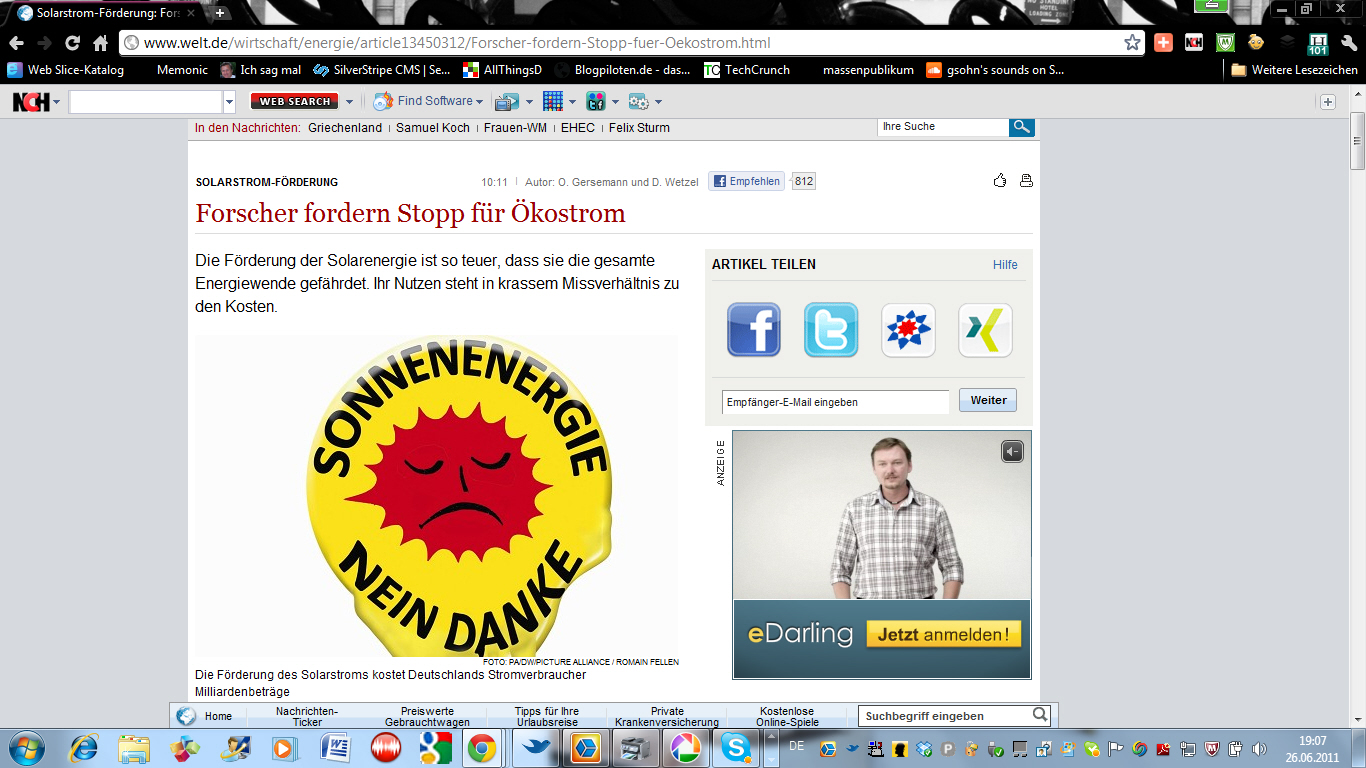Open the Griechenland news link
Screen dimensions: 1366x768
pyautogui.click(x=345, y=128)
